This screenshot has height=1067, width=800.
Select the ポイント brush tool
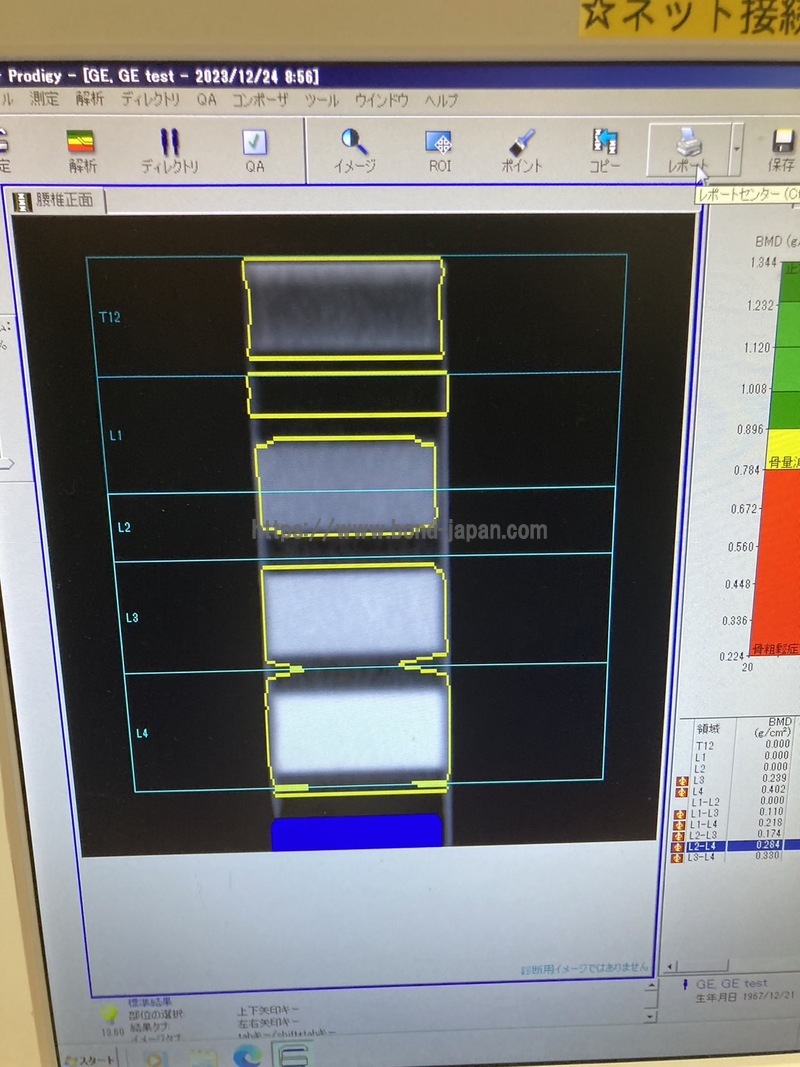[x=521, y=150]
